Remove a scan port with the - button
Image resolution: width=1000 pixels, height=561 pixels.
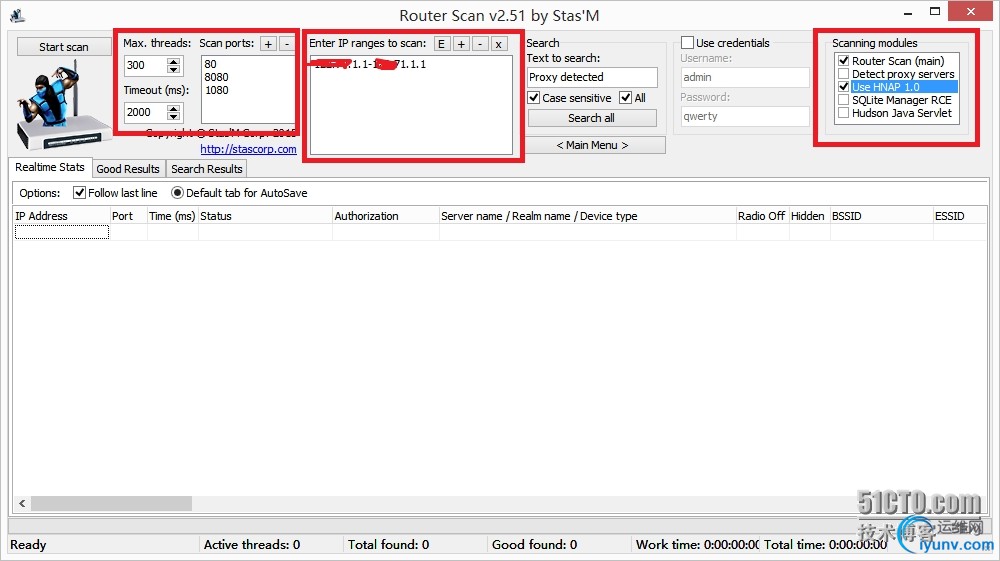287,43
